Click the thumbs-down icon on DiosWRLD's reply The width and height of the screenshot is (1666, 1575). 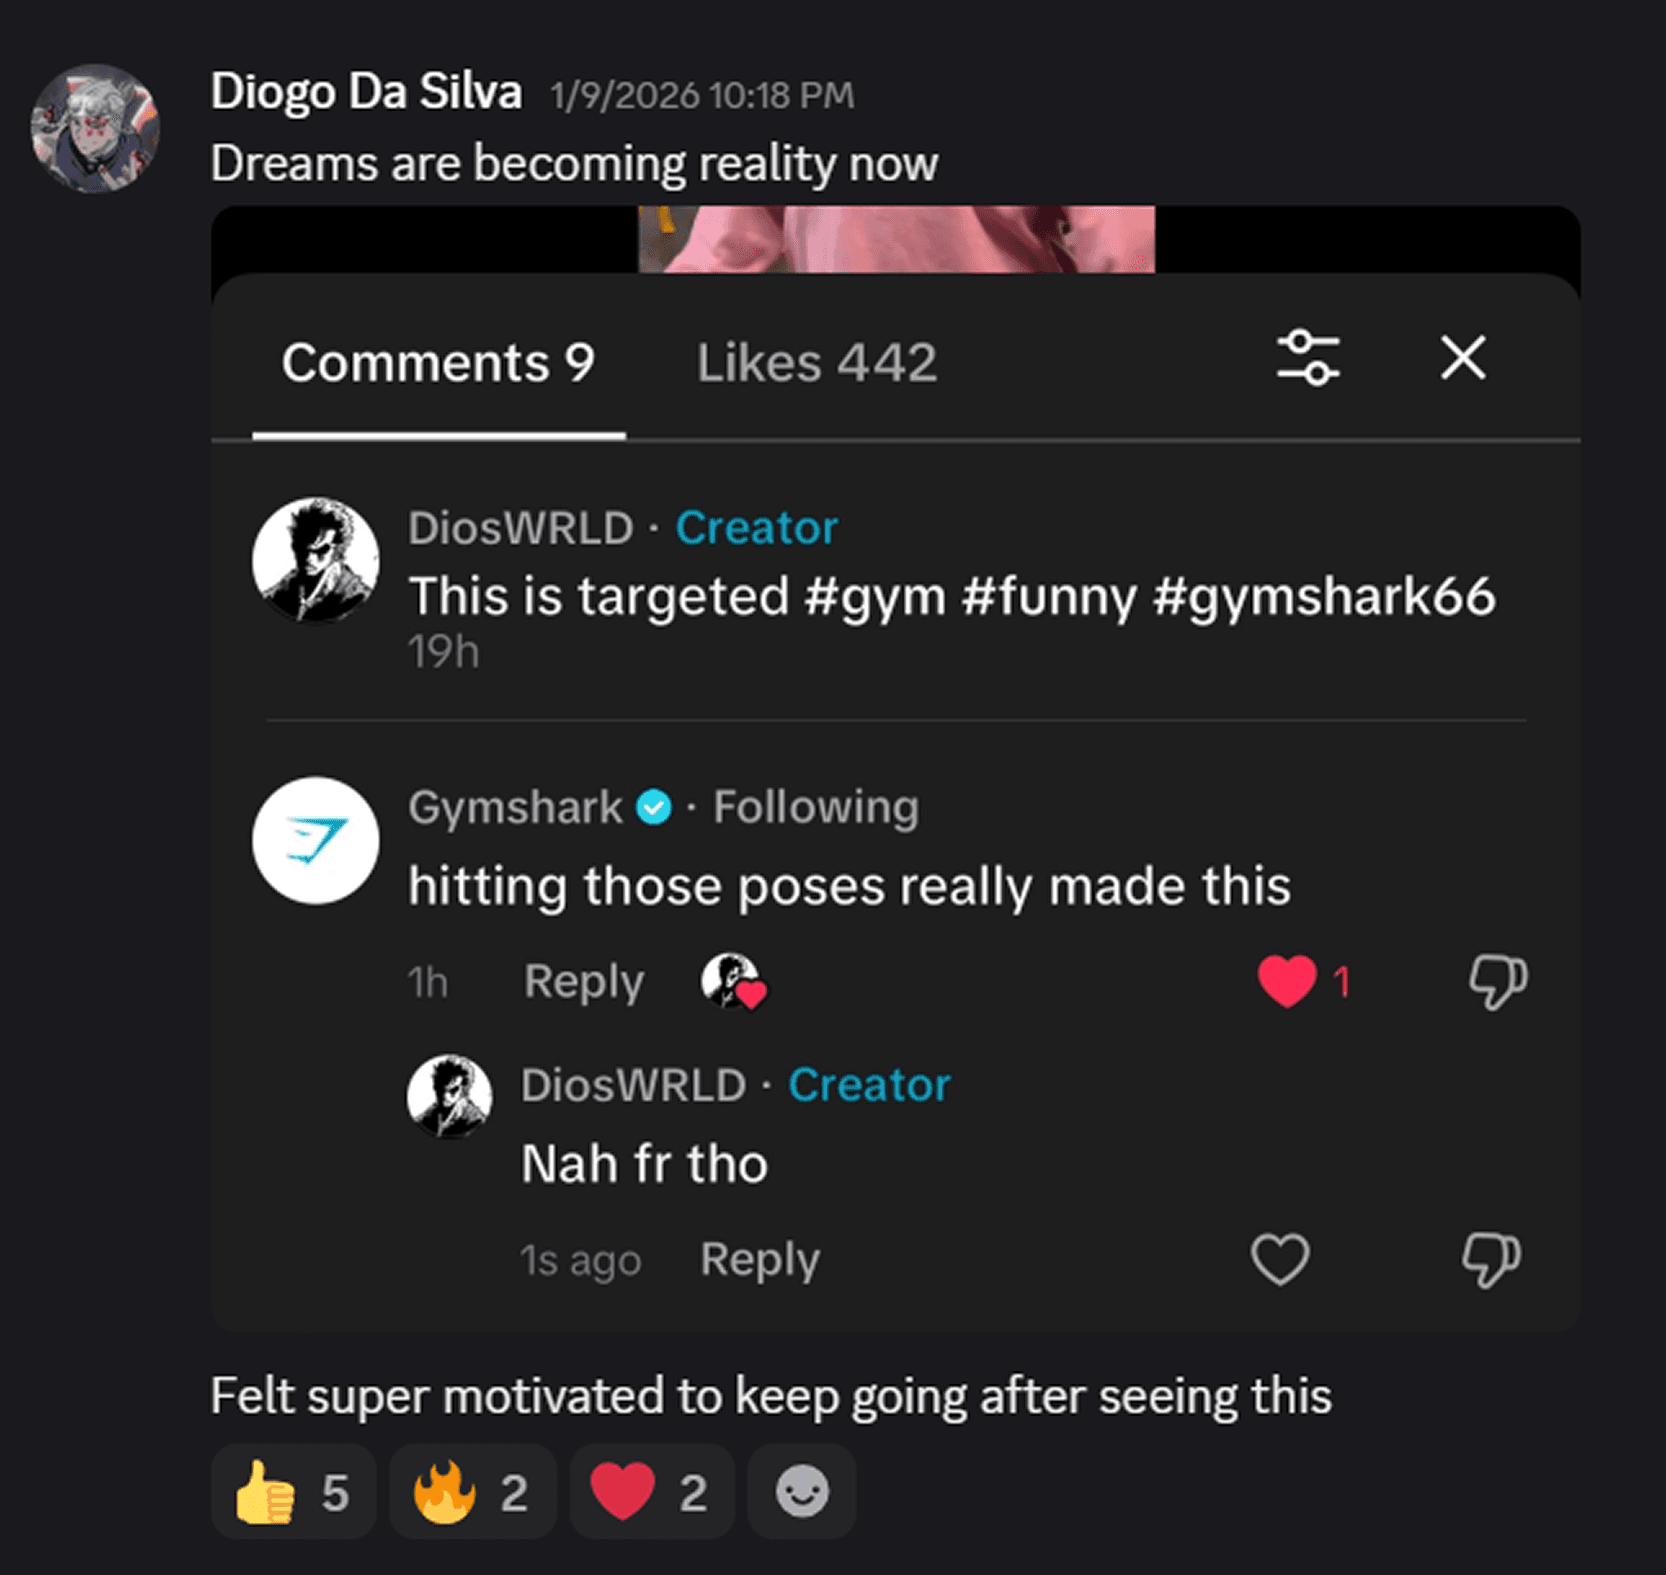(1490, 1260)
